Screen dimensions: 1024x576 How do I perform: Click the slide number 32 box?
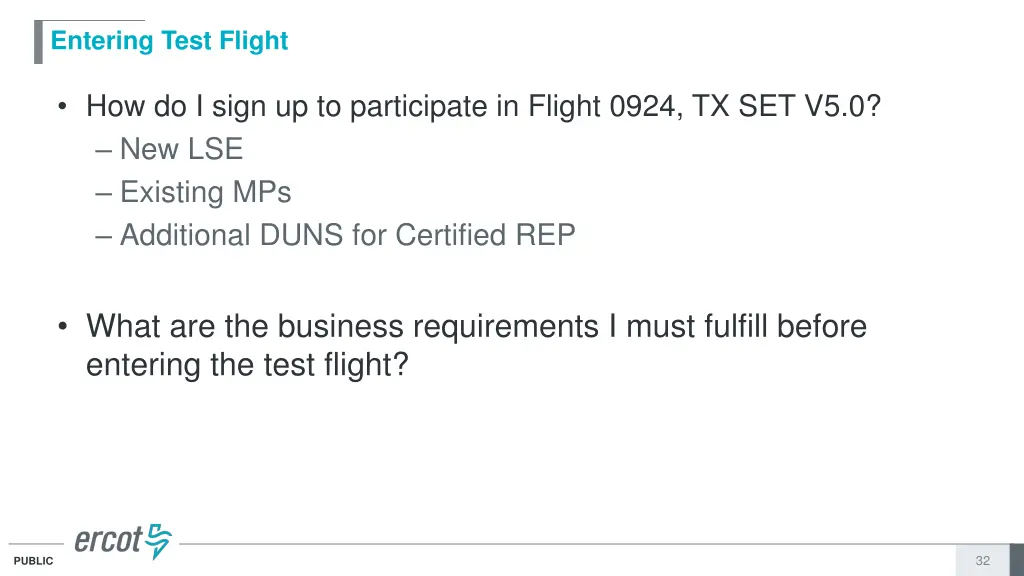click(982, 561)
